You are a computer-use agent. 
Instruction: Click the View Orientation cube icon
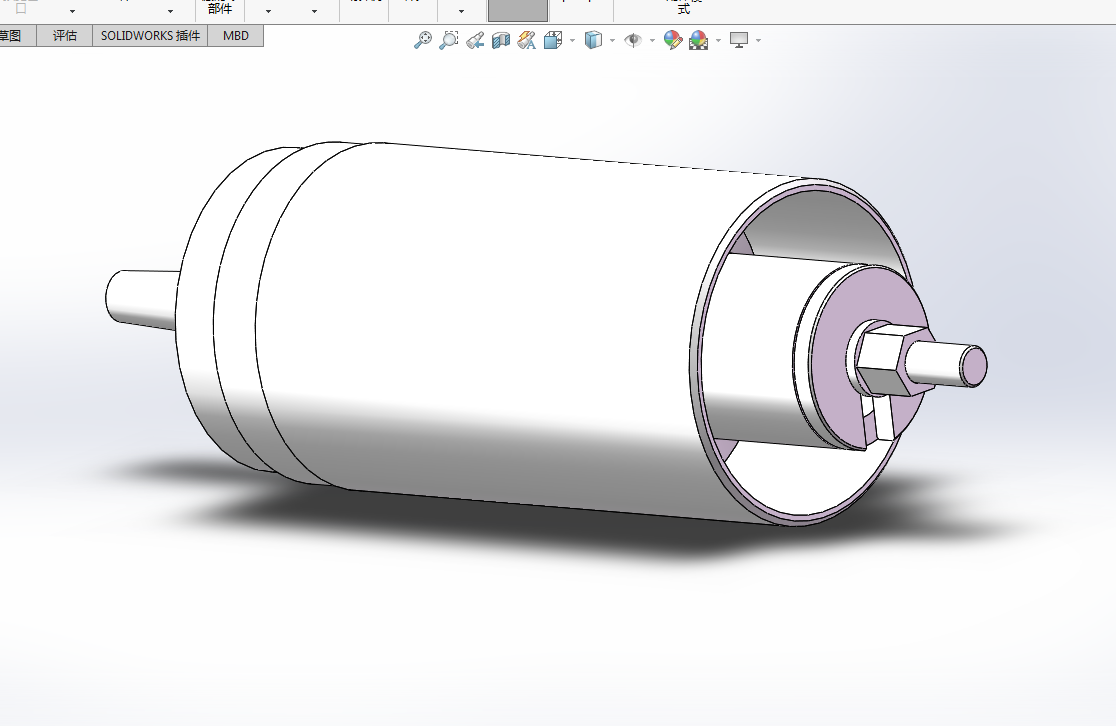[553, 40]
